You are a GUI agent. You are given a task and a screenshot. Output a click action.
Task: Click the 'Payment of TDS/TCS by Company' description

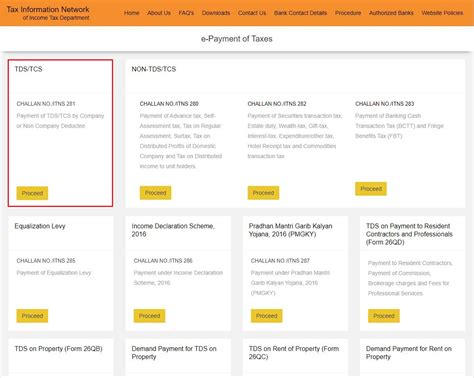tap(60, 121)
